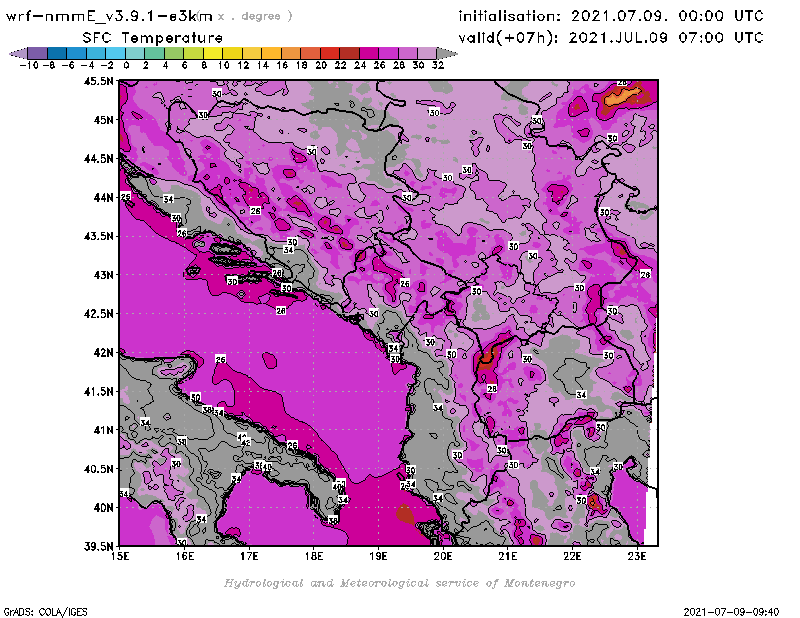This screenshot has width=800, height=618.
Task: Select the legend swatch between 6 and 8
Action: (193, 53)
